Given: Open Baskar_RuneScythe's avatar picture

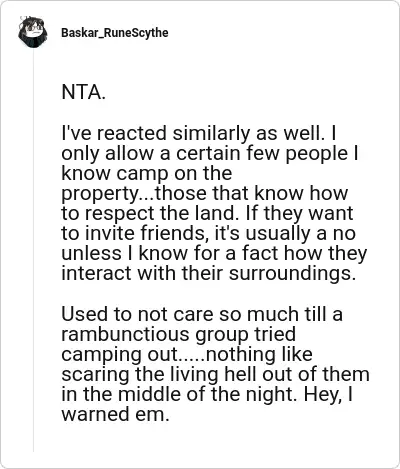Looking at the screenshot, I should pyautogui.click(x=33, y=32).
